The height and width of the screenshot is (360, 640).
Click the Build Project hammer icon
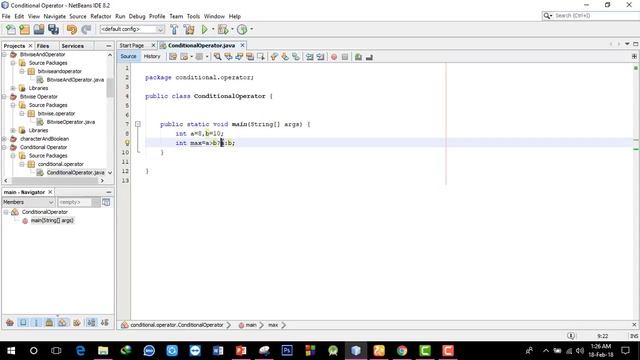[x=174, y=29]
